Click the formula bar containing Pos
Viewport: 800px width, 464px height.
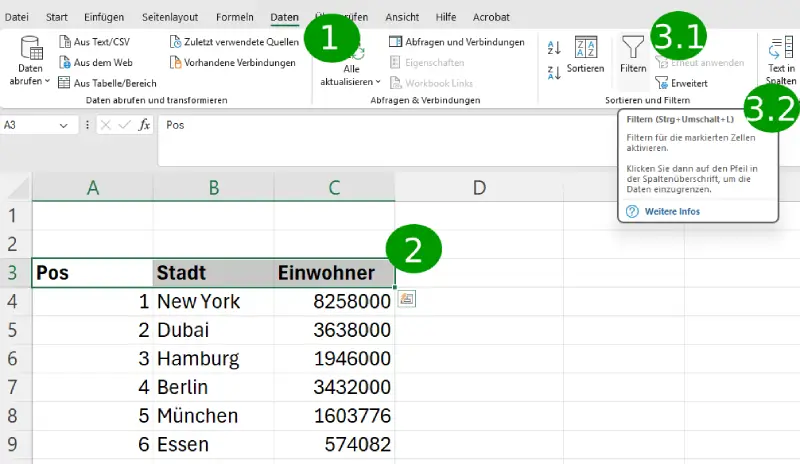(x=388, y=140)
